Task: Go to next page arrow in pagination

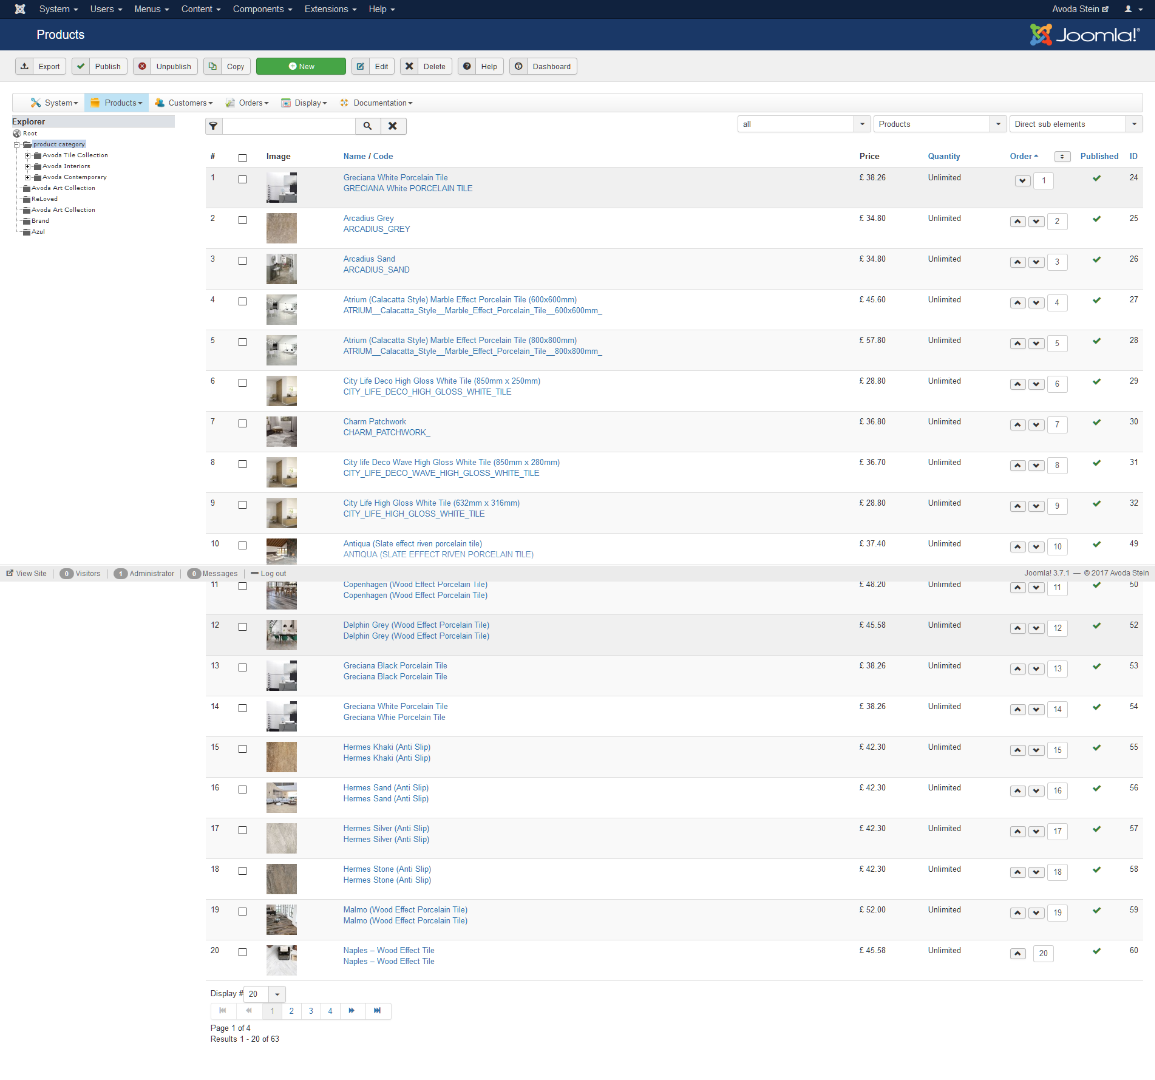Action: [351, 1011]
